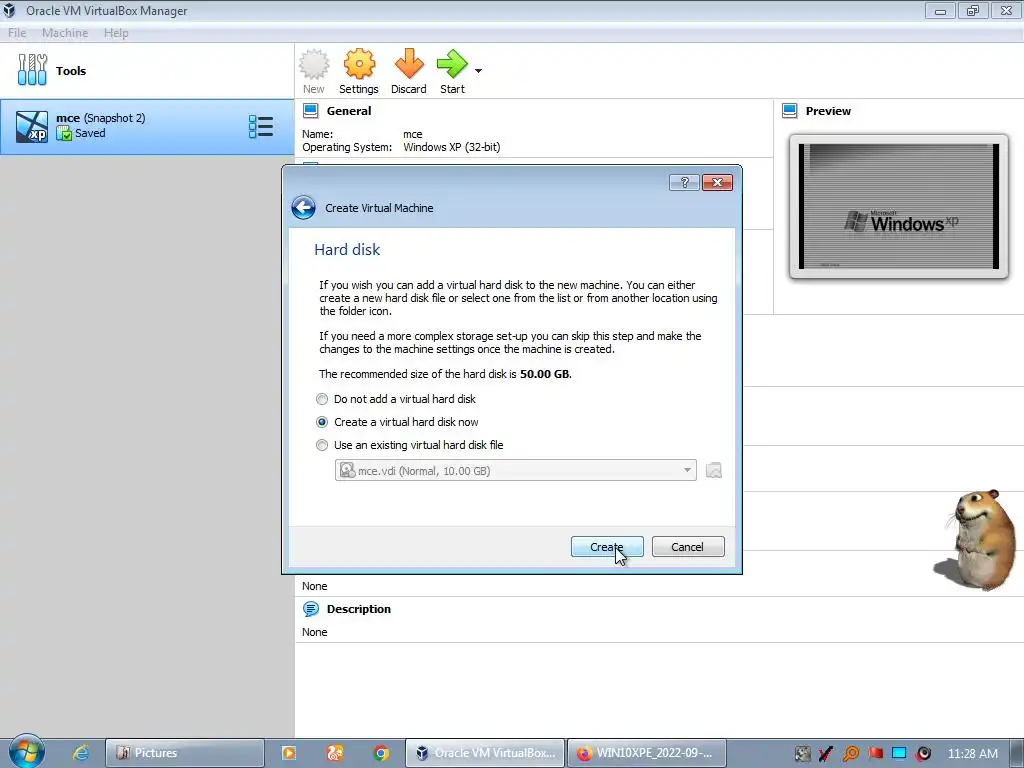Click the Create button in the dialog

(607, 547)
